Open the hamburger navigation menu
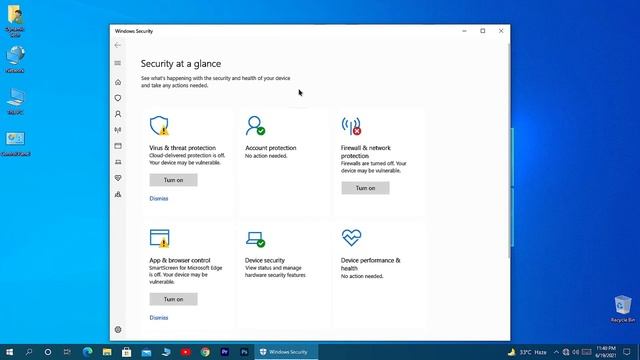The height and width of the screenshot is (360, 640). pyautogui.click(x=118, y=63)
